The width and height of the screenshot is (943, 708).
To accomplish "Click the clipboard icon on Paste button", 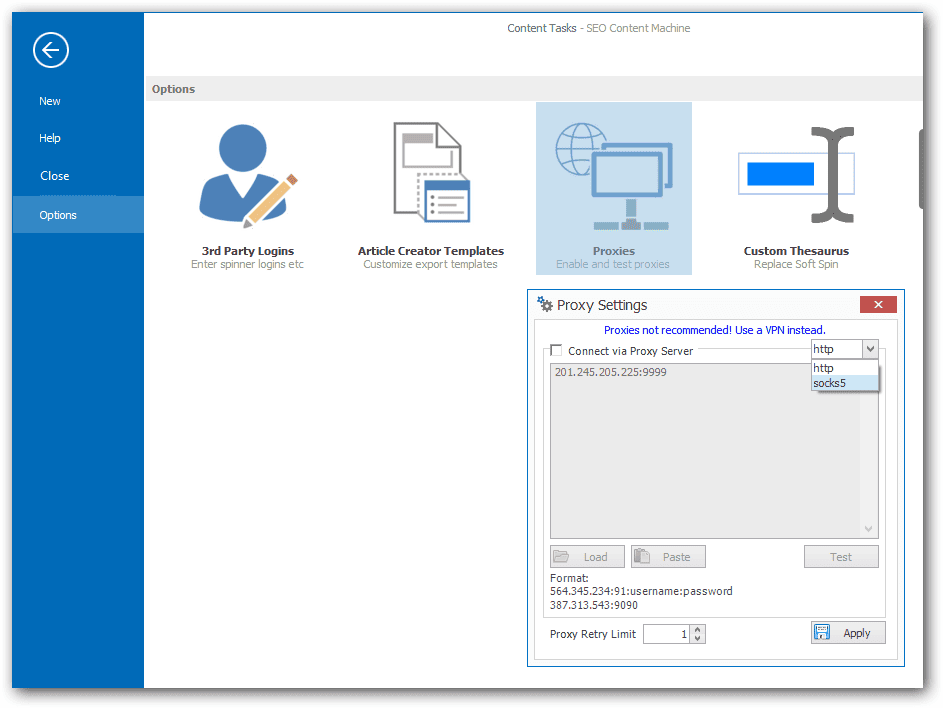I will 642,556.
